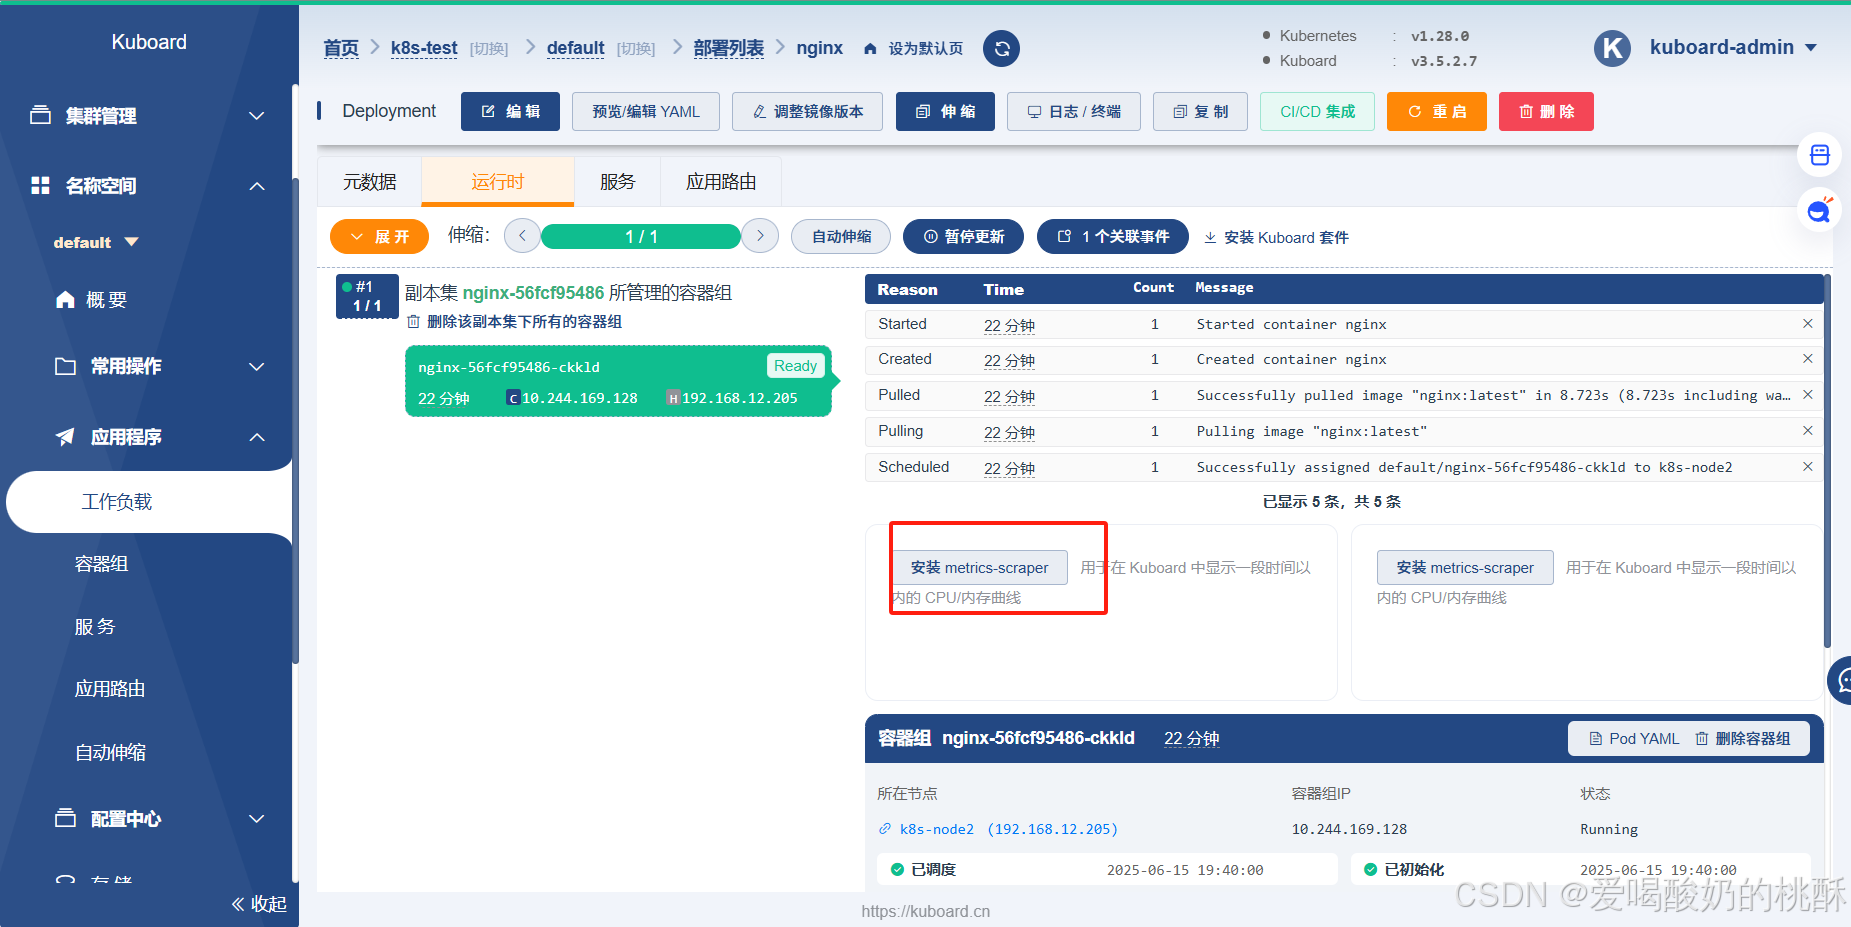Screen dimensions: 1851x927
Task: Click 删除容器组 delete pod button
Action: 1742,739
